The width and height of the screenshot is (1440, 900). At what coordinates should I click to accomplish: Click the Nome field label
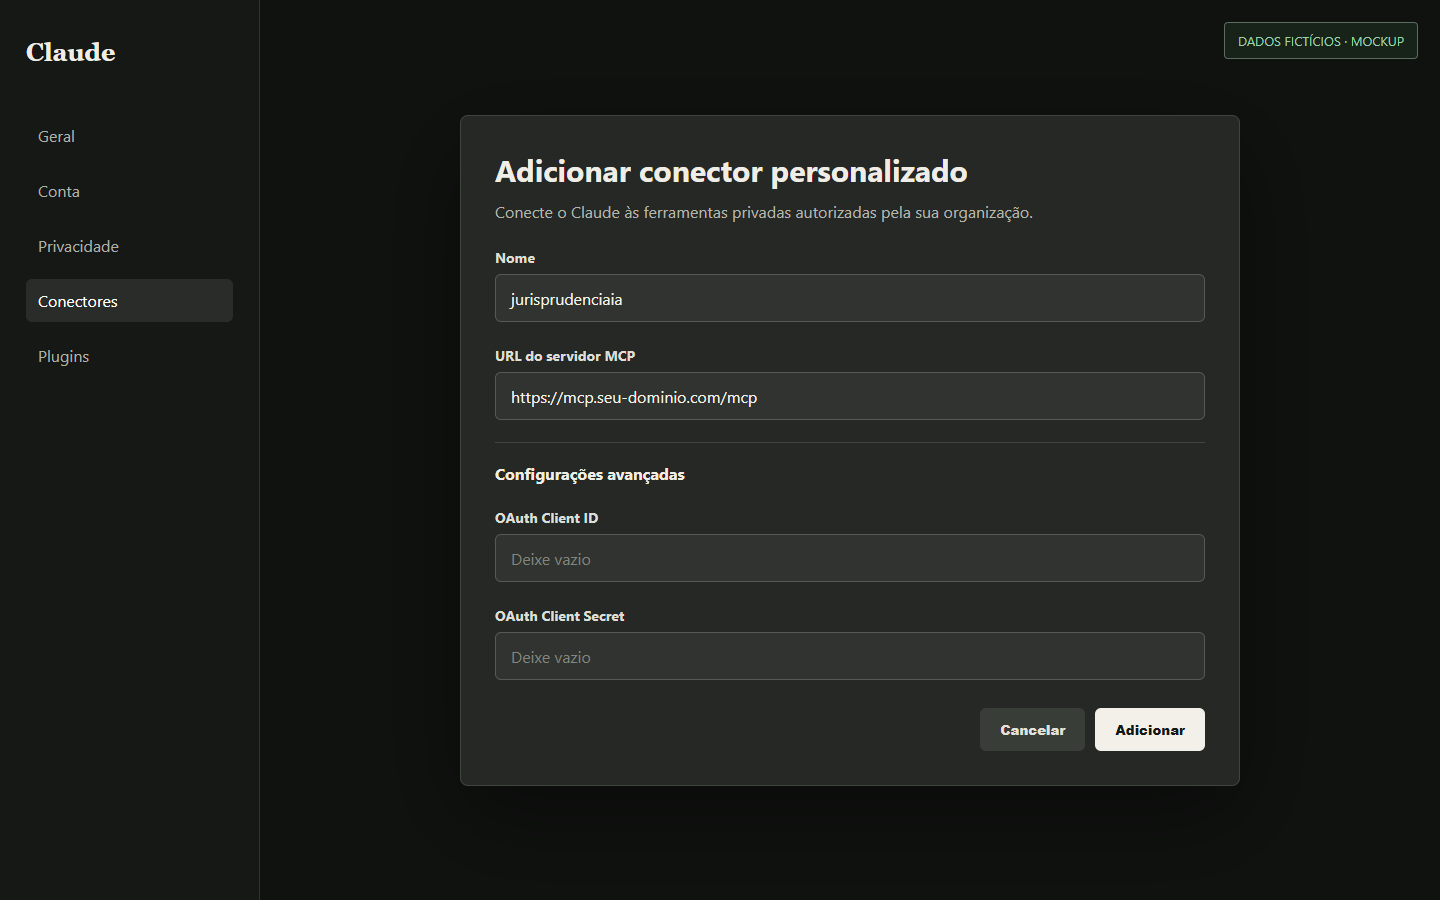click(515, 258)
